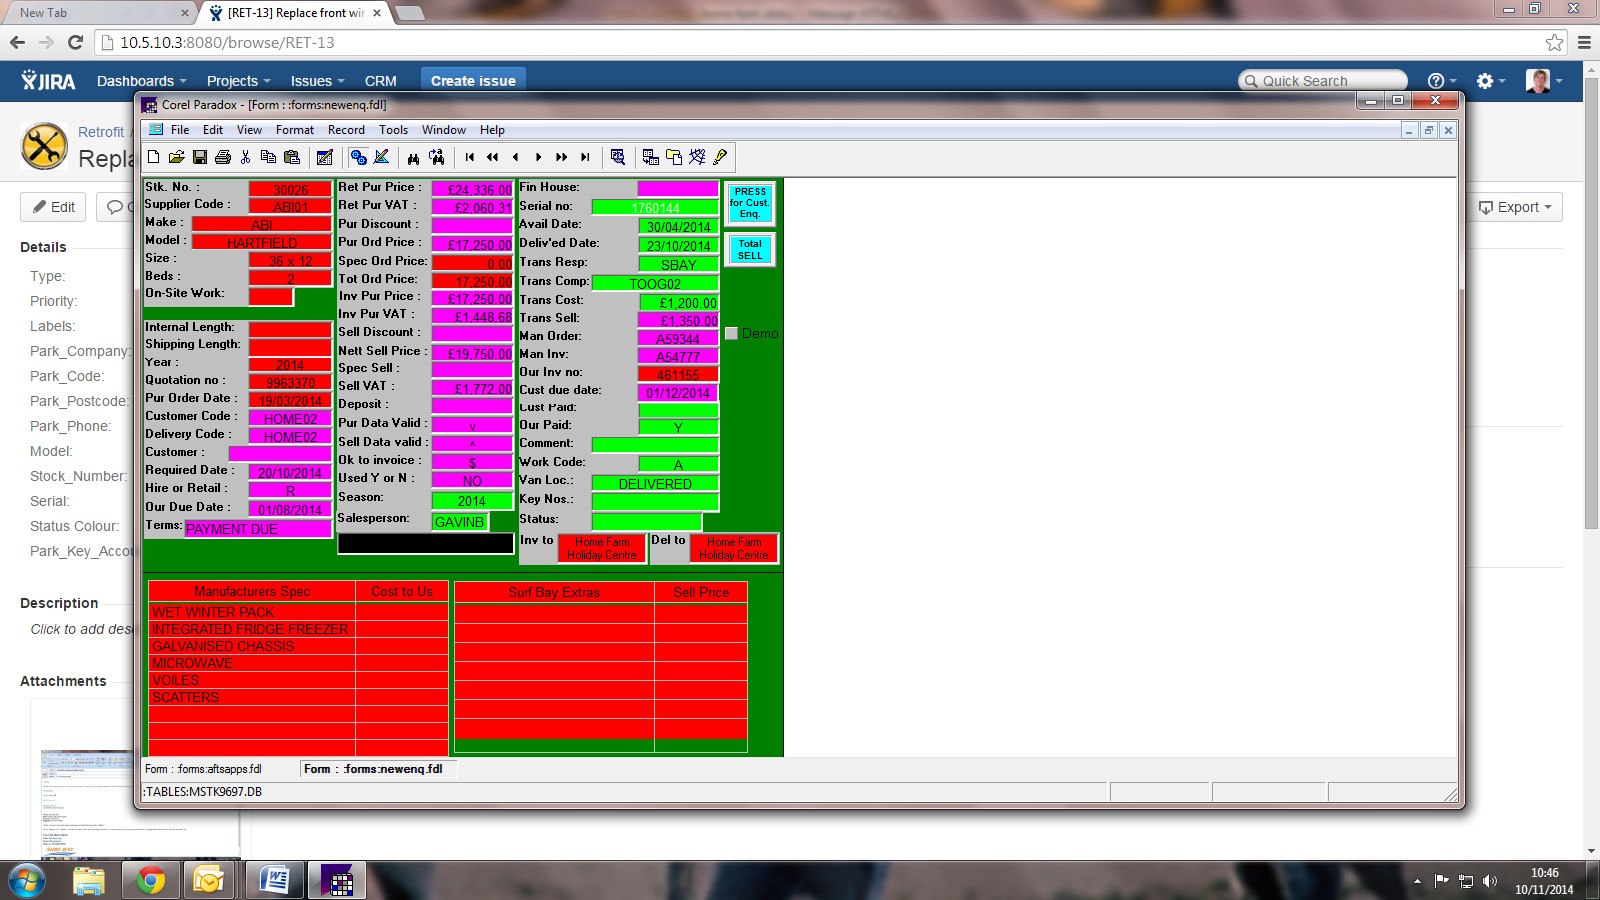Toggle the Demo checkbox
The width and height of the screenshot is (1600, 900).
pyautogui.click(x=731, y=334)
